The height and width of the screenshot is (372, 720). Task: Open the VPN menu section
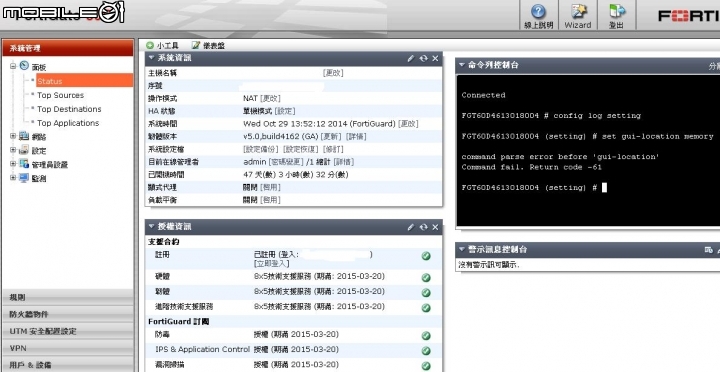(68, 348)
